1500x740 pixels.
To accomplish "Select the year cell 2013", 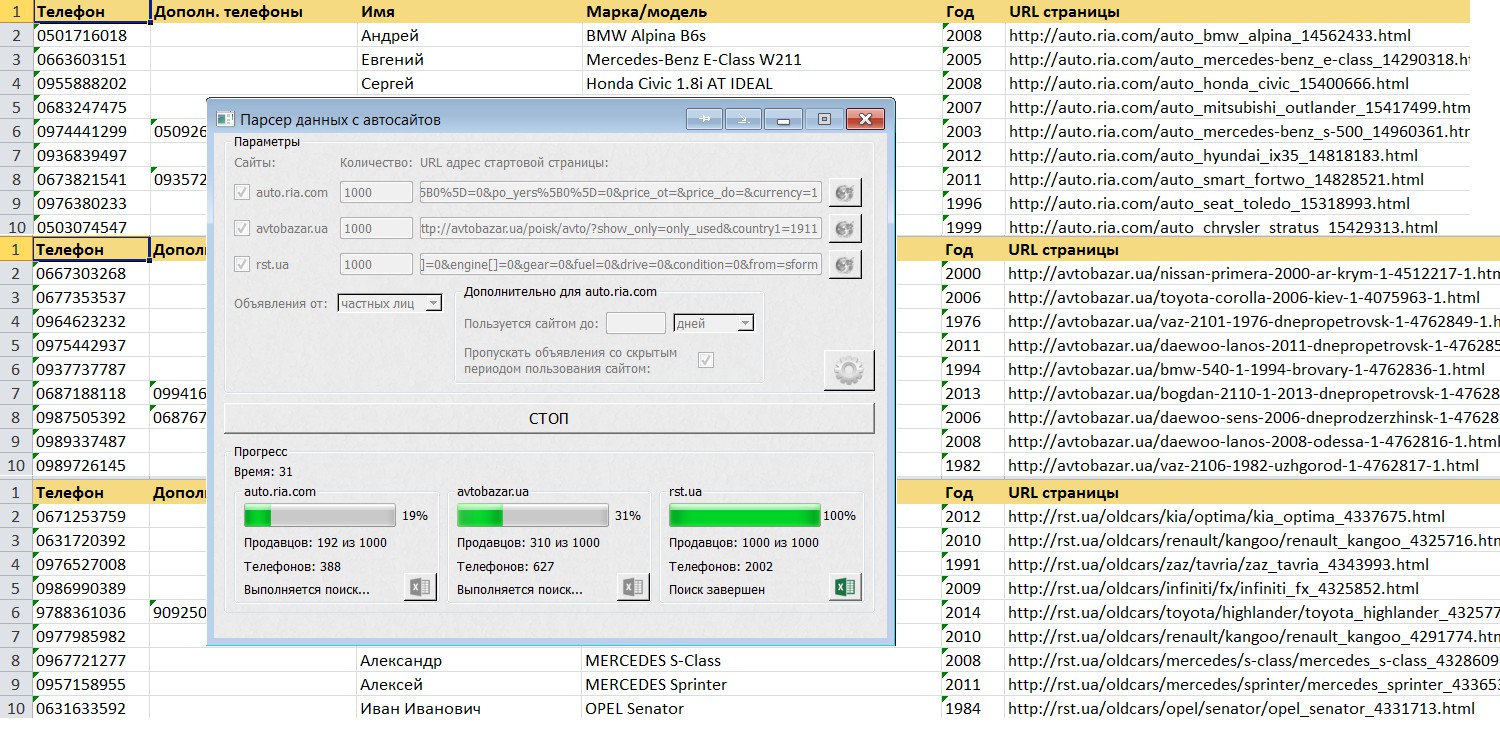I will coord(972,393).
